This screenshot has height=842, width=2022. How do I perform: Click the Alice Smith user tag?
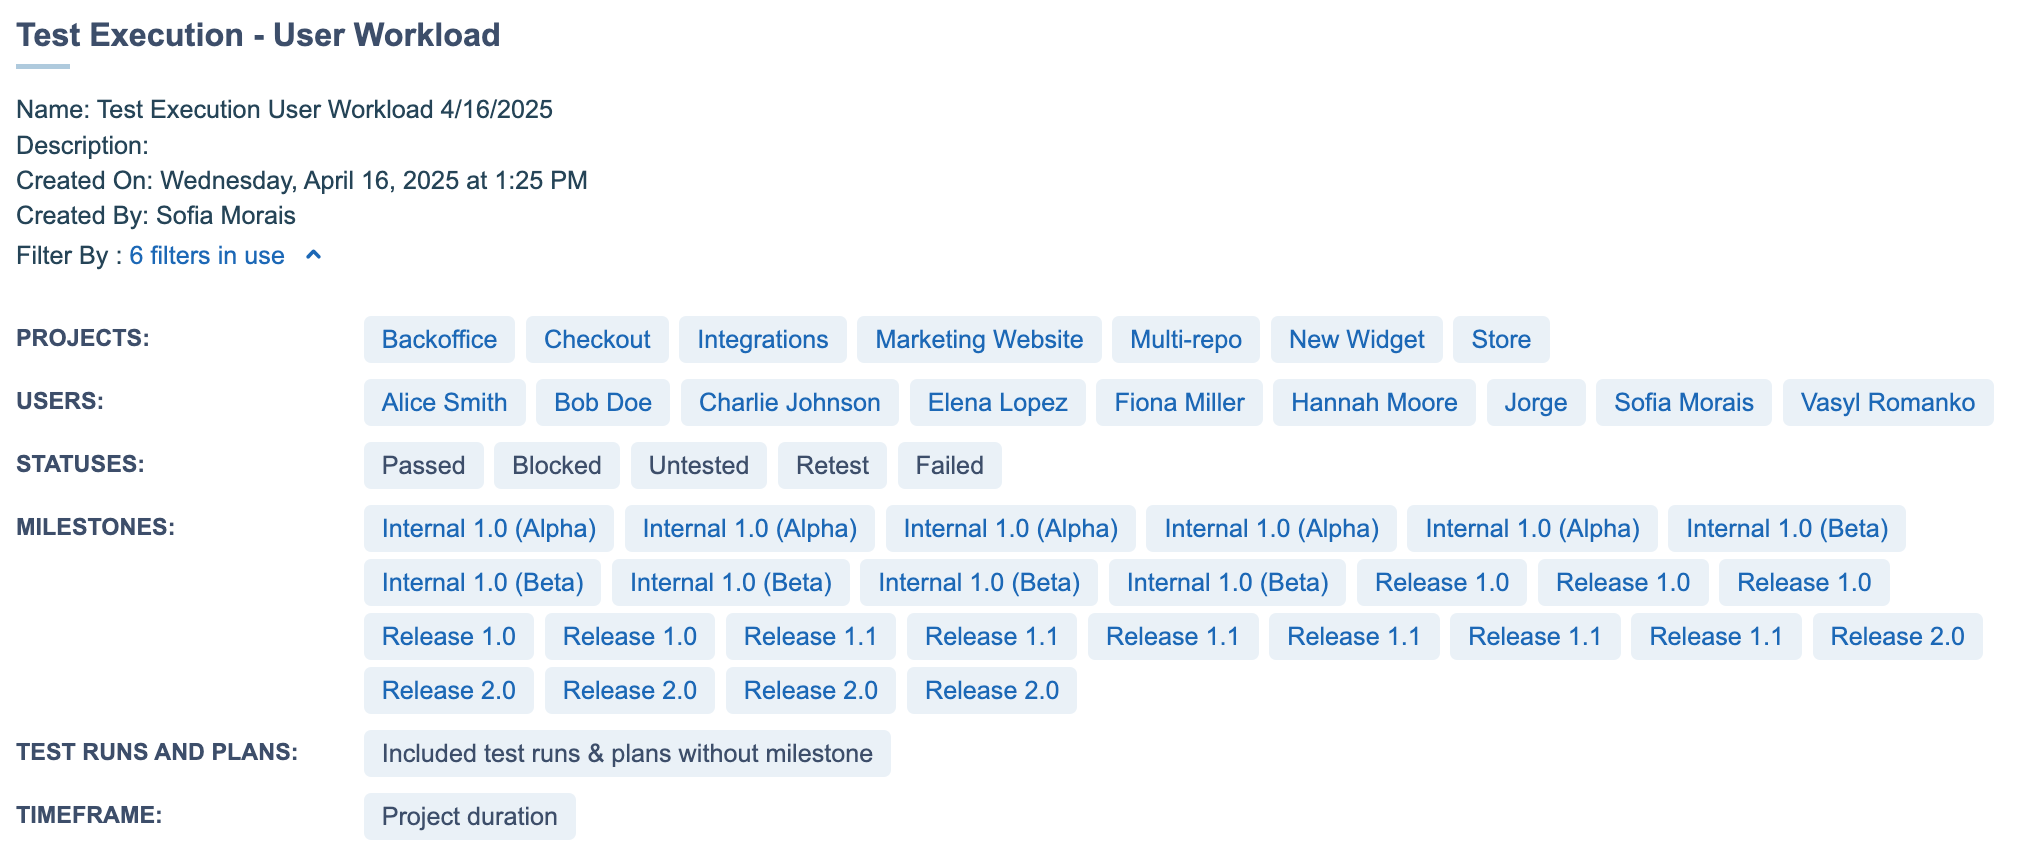(444, 403)
